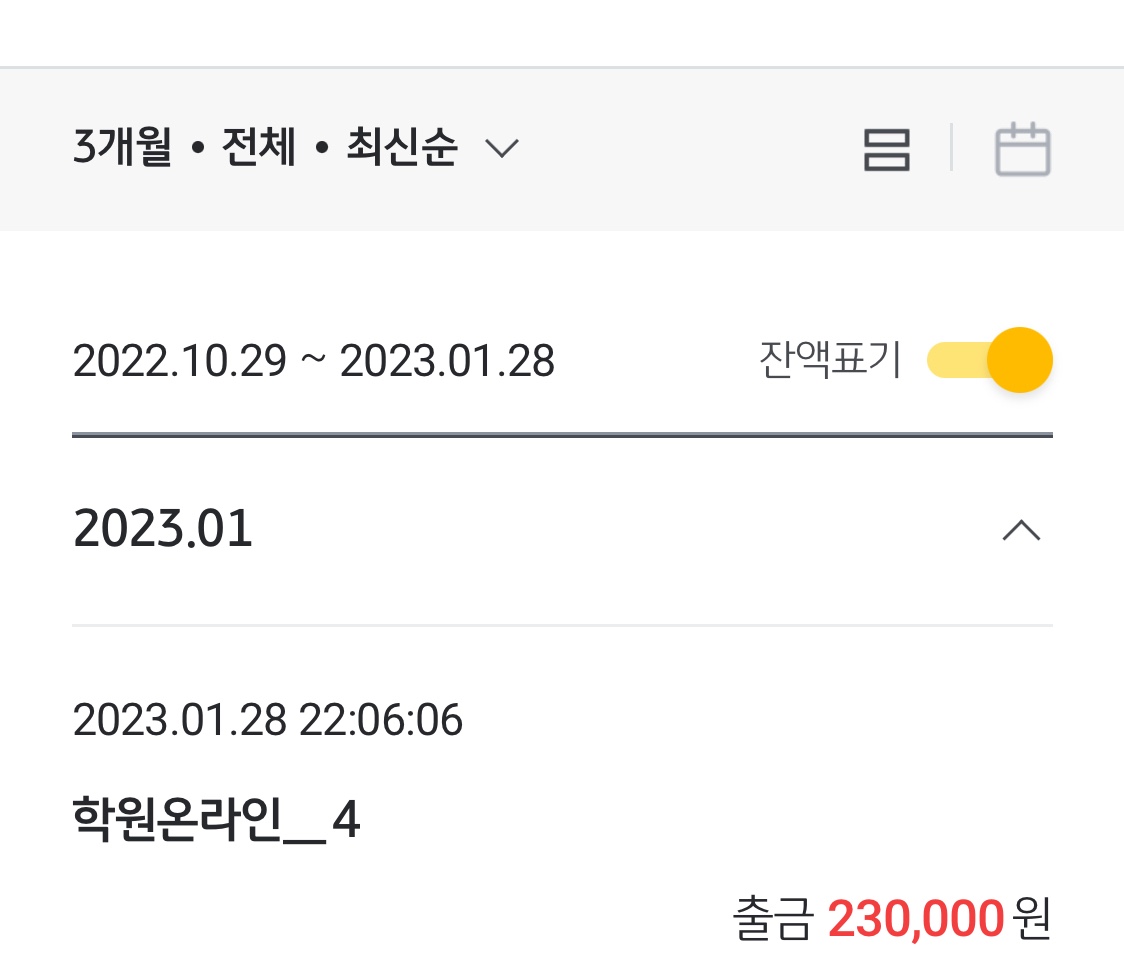The width and height of the screenshot is (1124, 975).
Task: Collapse the 2023.01 month section chevron
Action: pyautogui.click(x=1021, y=531)
